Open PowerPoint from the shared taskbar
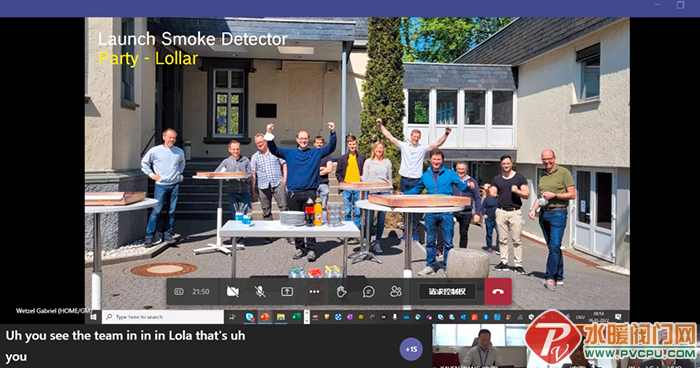Image resolution: width=700 pixels, height=368 pixels. (x=265, y=317)
